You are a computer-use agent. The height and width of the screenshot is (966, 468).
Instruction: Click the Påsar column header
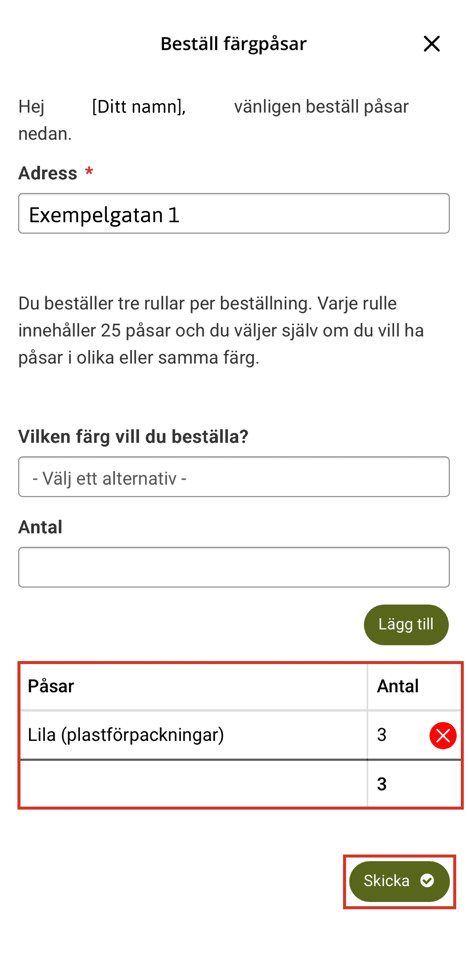coord(51,686)
